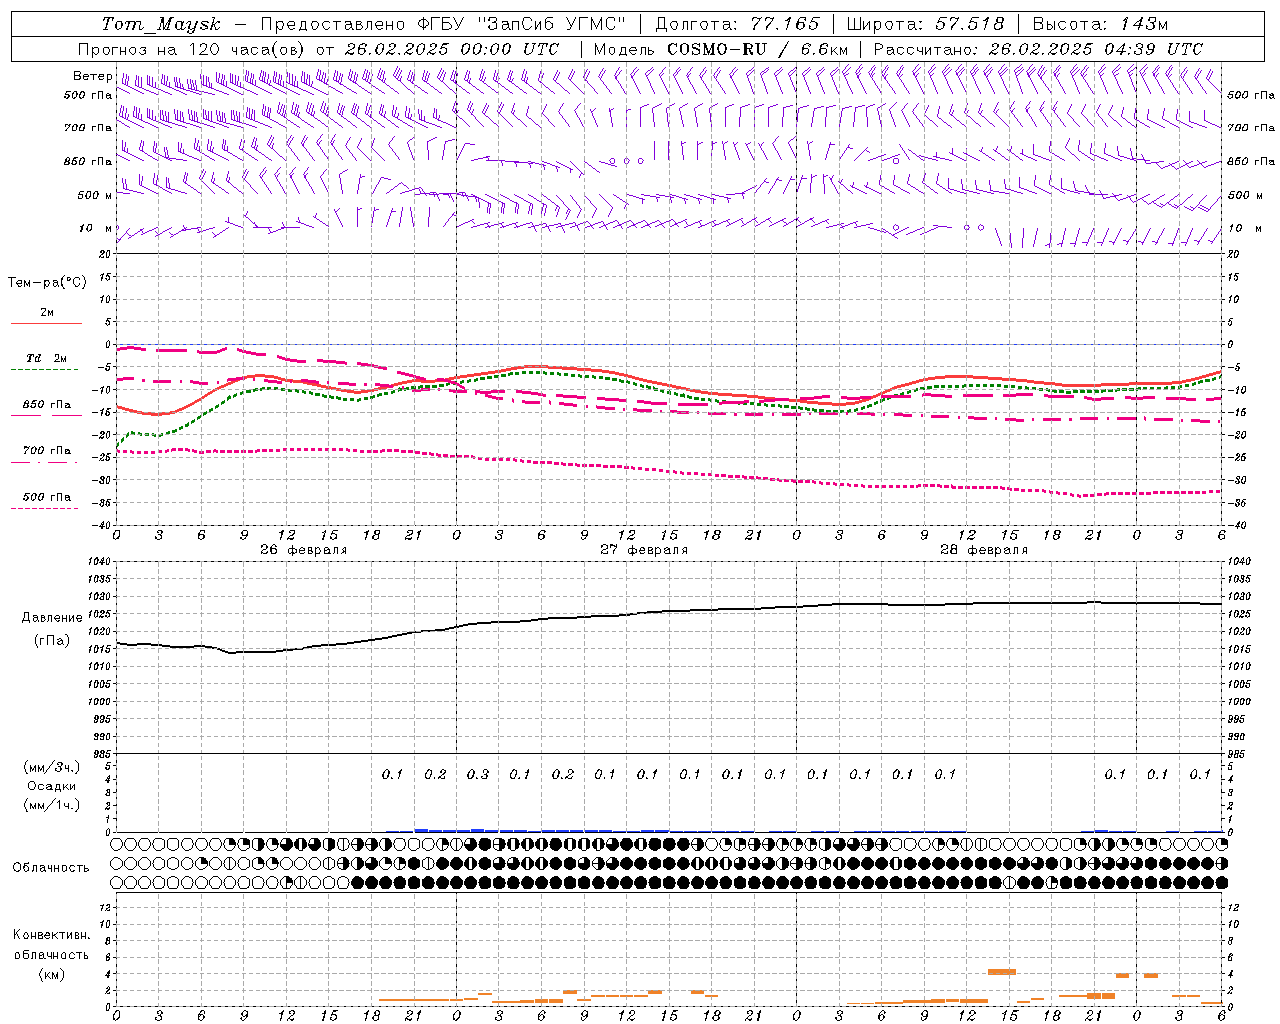Click the "2м" legend entry above "Td 2м"
1280x1024 pixels.
coord(47,312)
